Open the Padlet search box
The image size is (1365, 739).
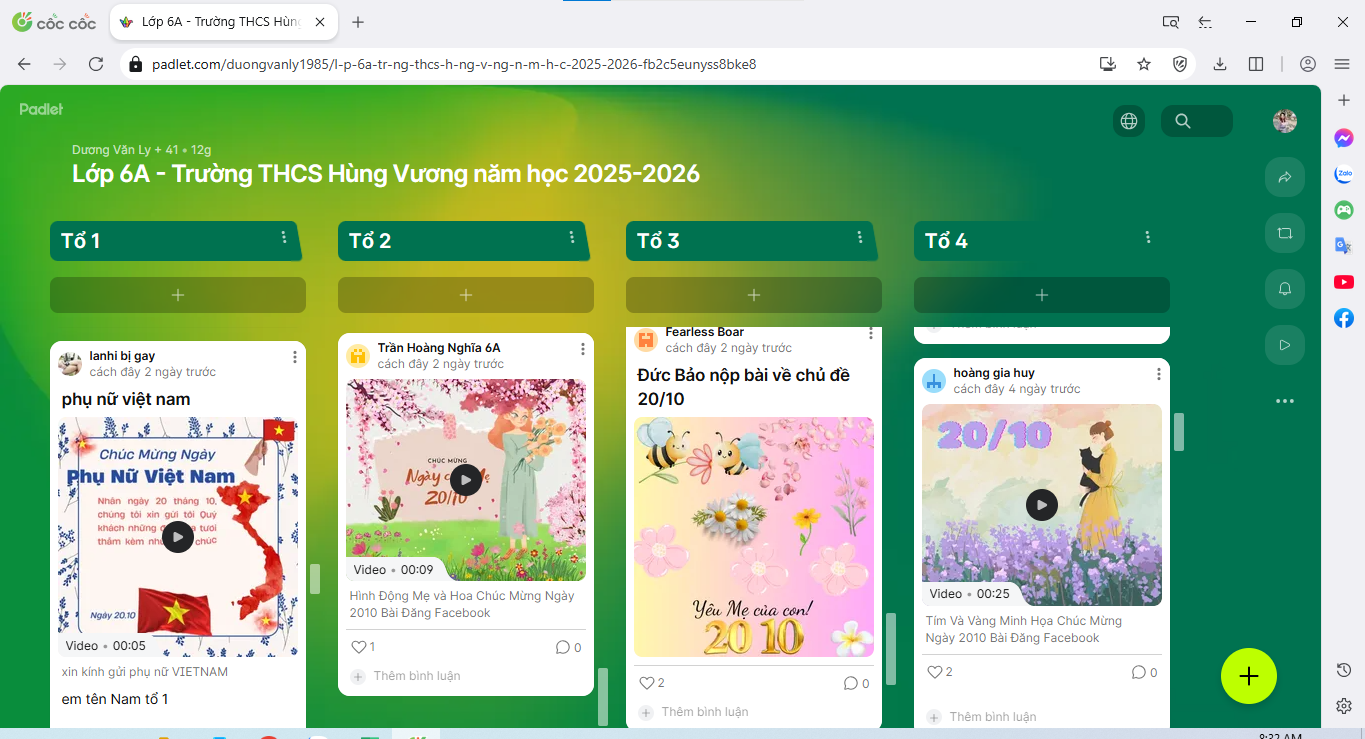click(x=1196, y=121)
